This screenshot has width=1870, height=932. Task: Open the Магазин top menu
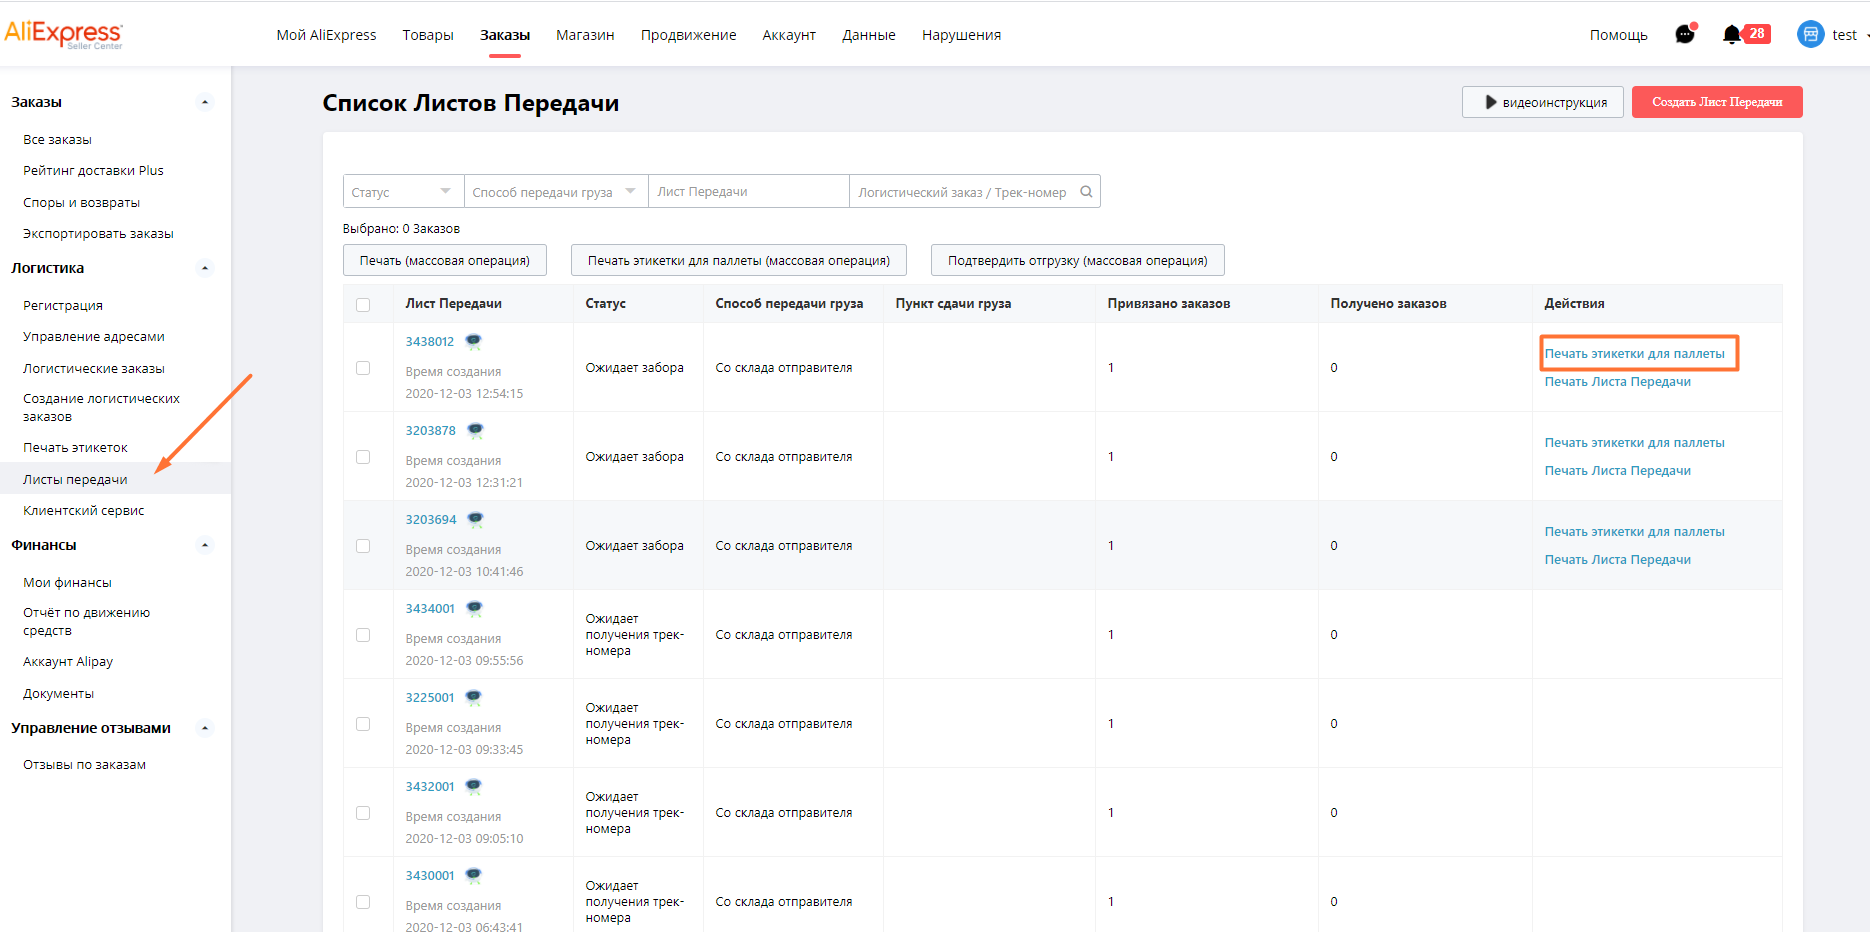click(585, 35)
